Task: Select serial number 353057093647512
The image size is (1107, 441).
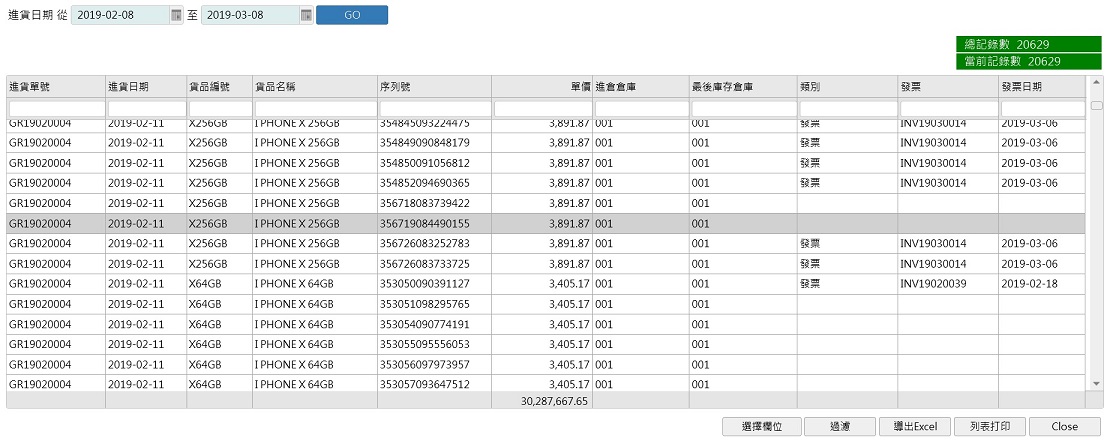Action: 424,385
